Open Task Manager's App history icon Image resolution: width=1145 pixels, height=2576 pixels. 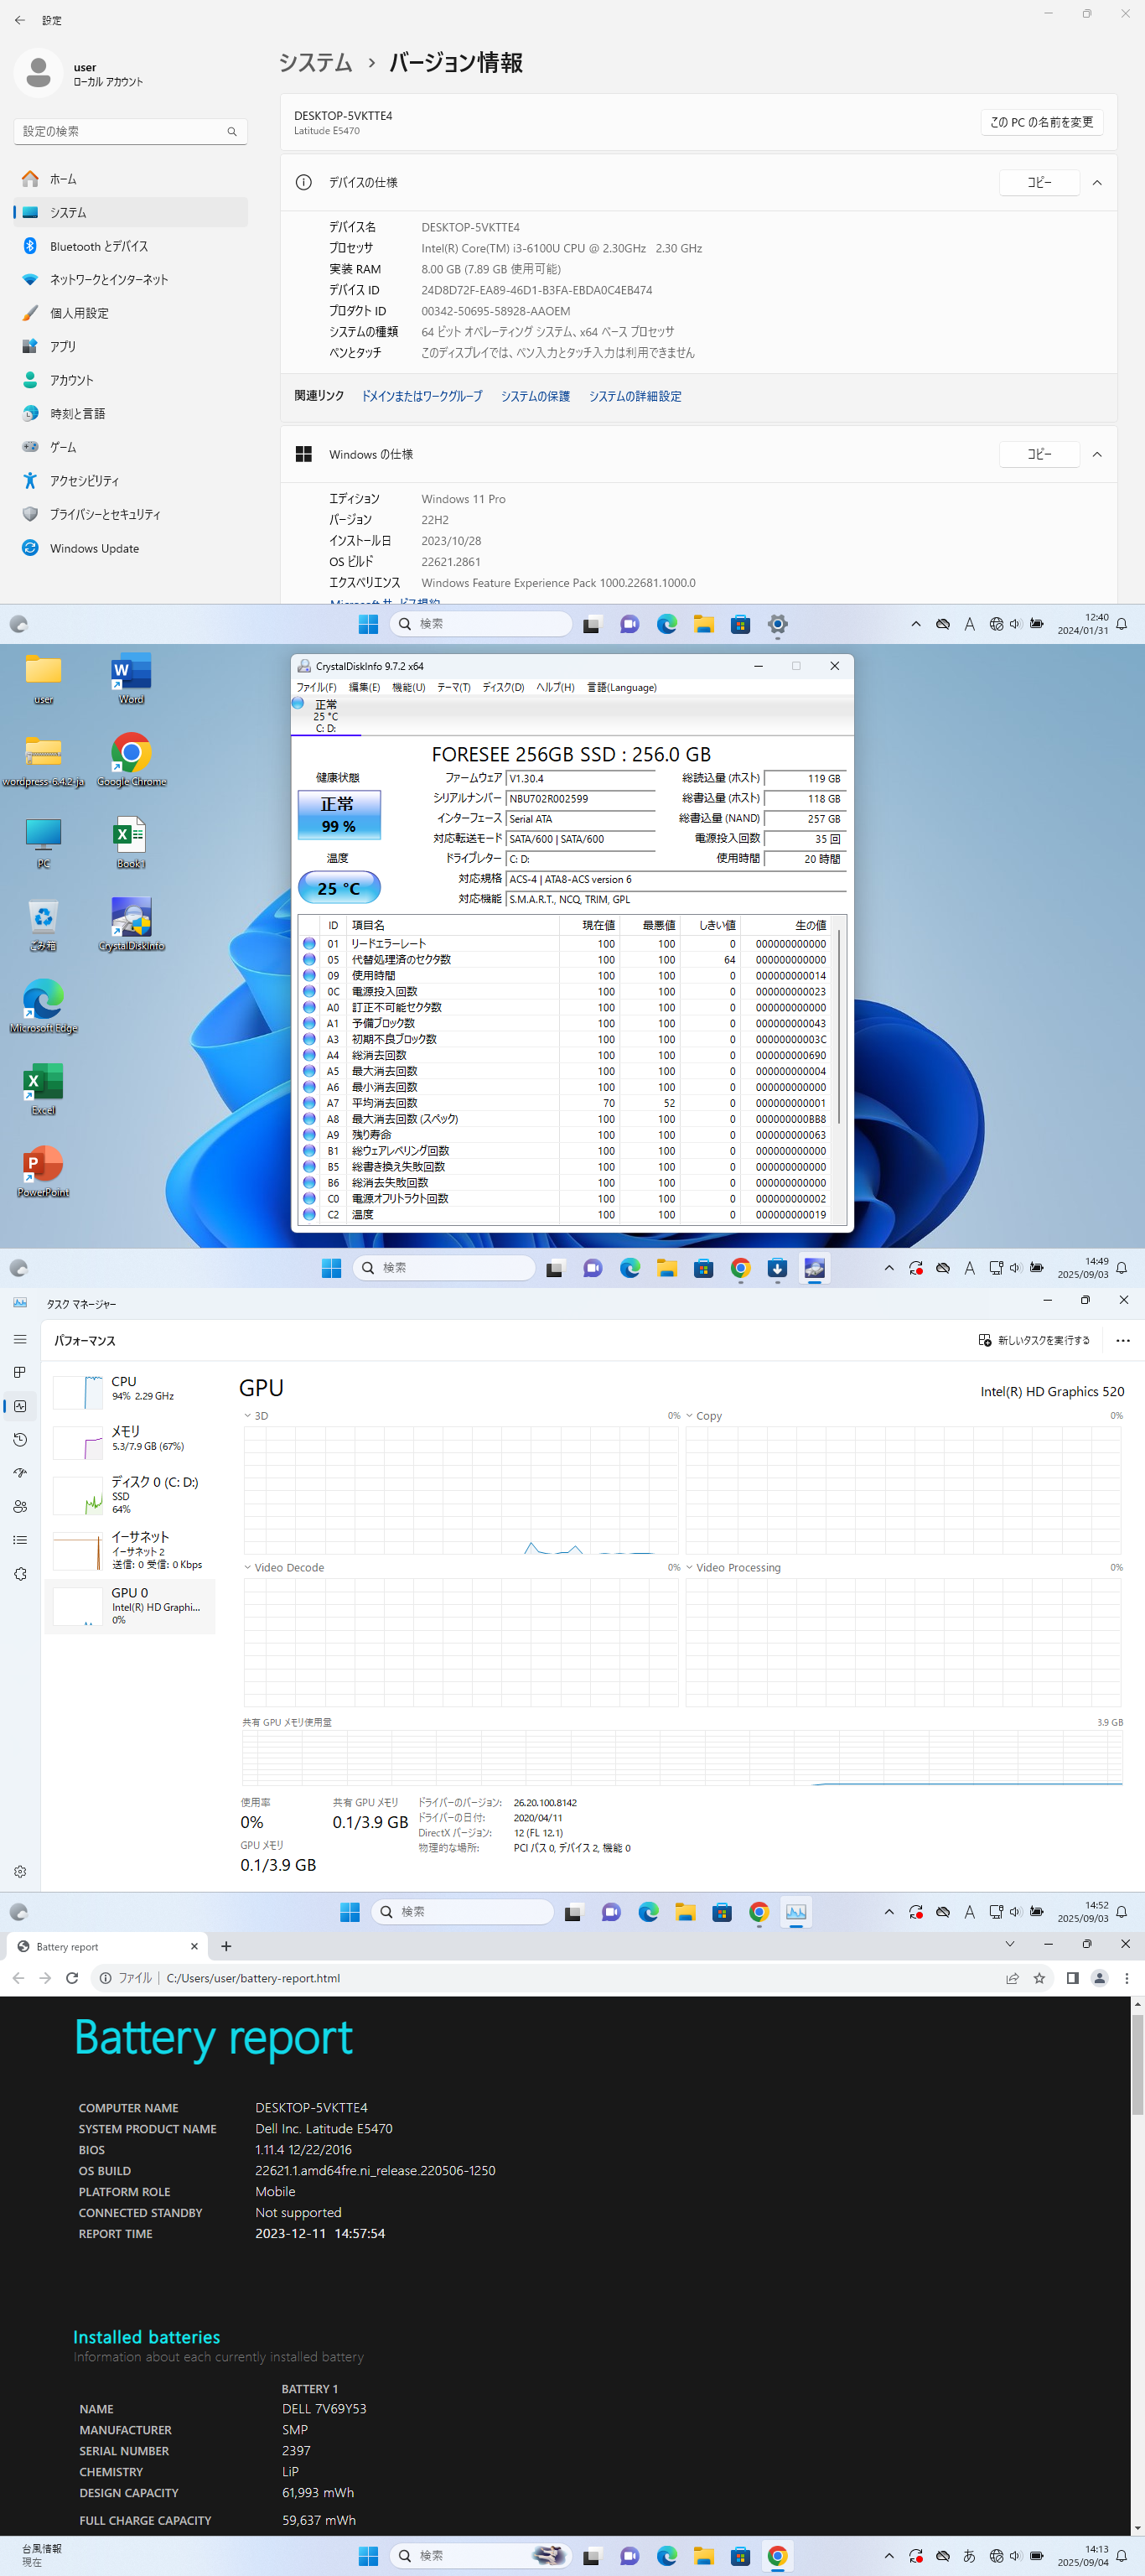20,1439
